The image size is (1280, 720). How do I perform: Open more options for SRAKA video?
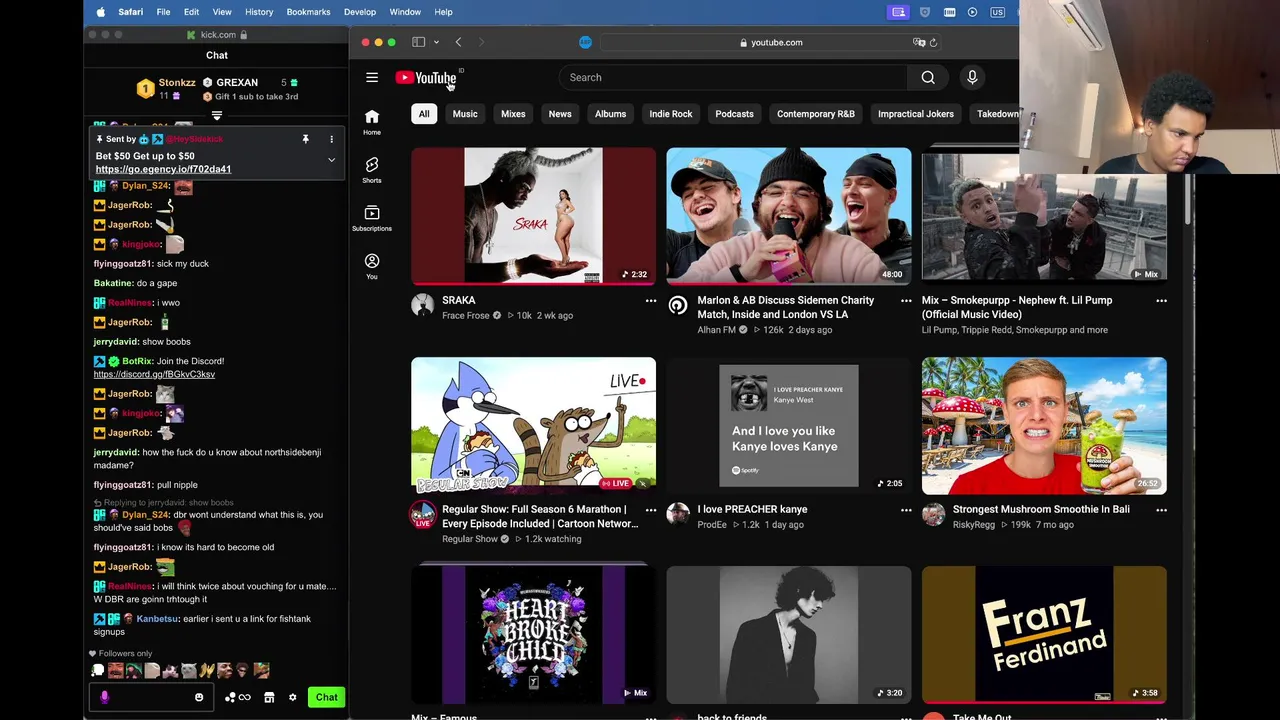[x=651, y=300]
